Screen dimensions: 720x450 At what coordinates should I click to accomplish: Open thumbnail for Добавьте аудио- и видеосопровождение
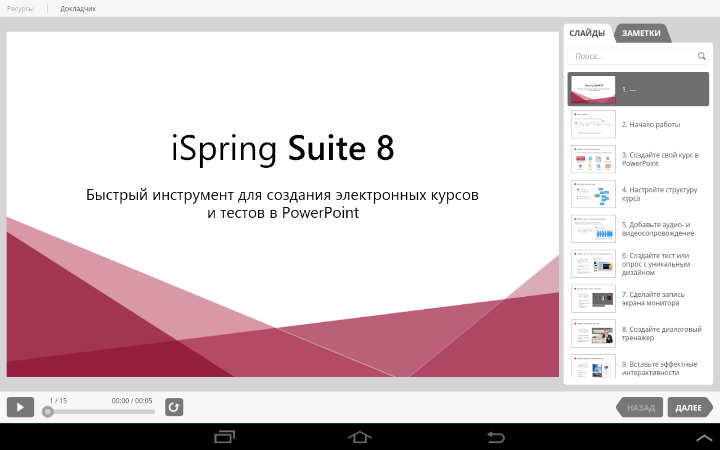[x=593, y=229]
